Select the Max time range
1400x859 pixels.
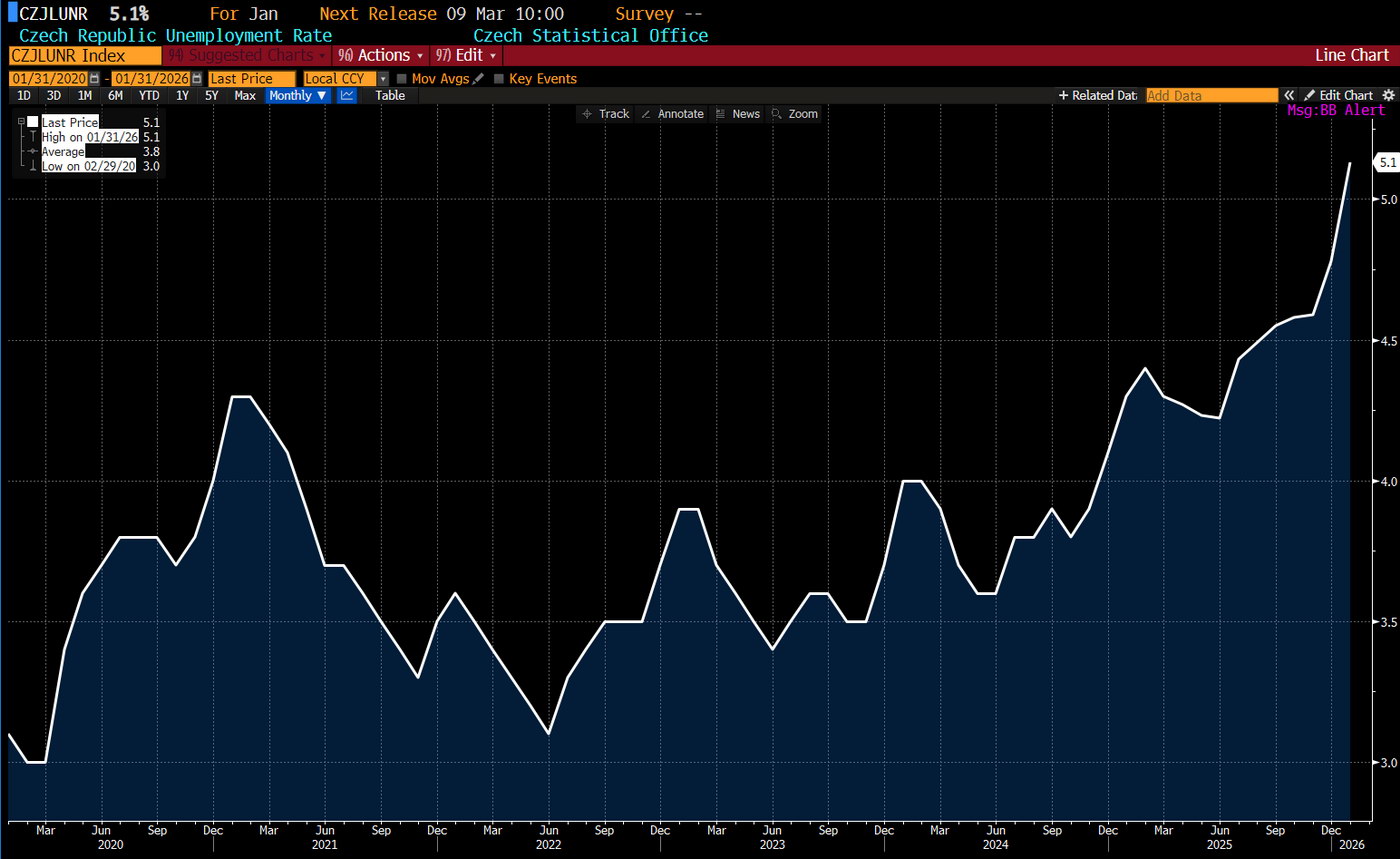(245, 95)
